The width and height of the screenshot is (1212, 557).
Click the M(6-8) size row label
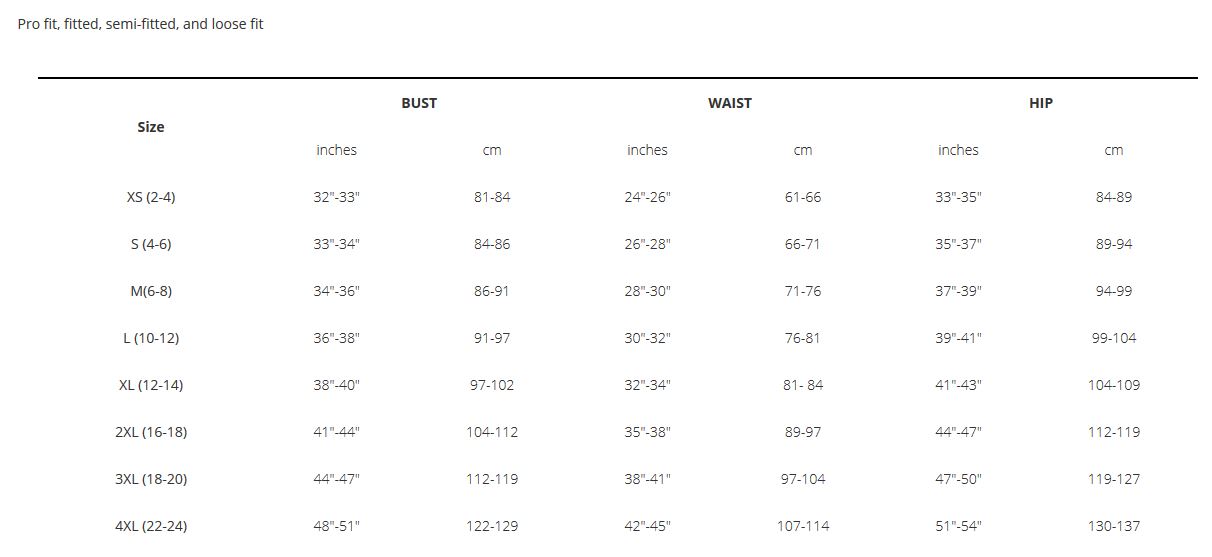pos(151,291)
